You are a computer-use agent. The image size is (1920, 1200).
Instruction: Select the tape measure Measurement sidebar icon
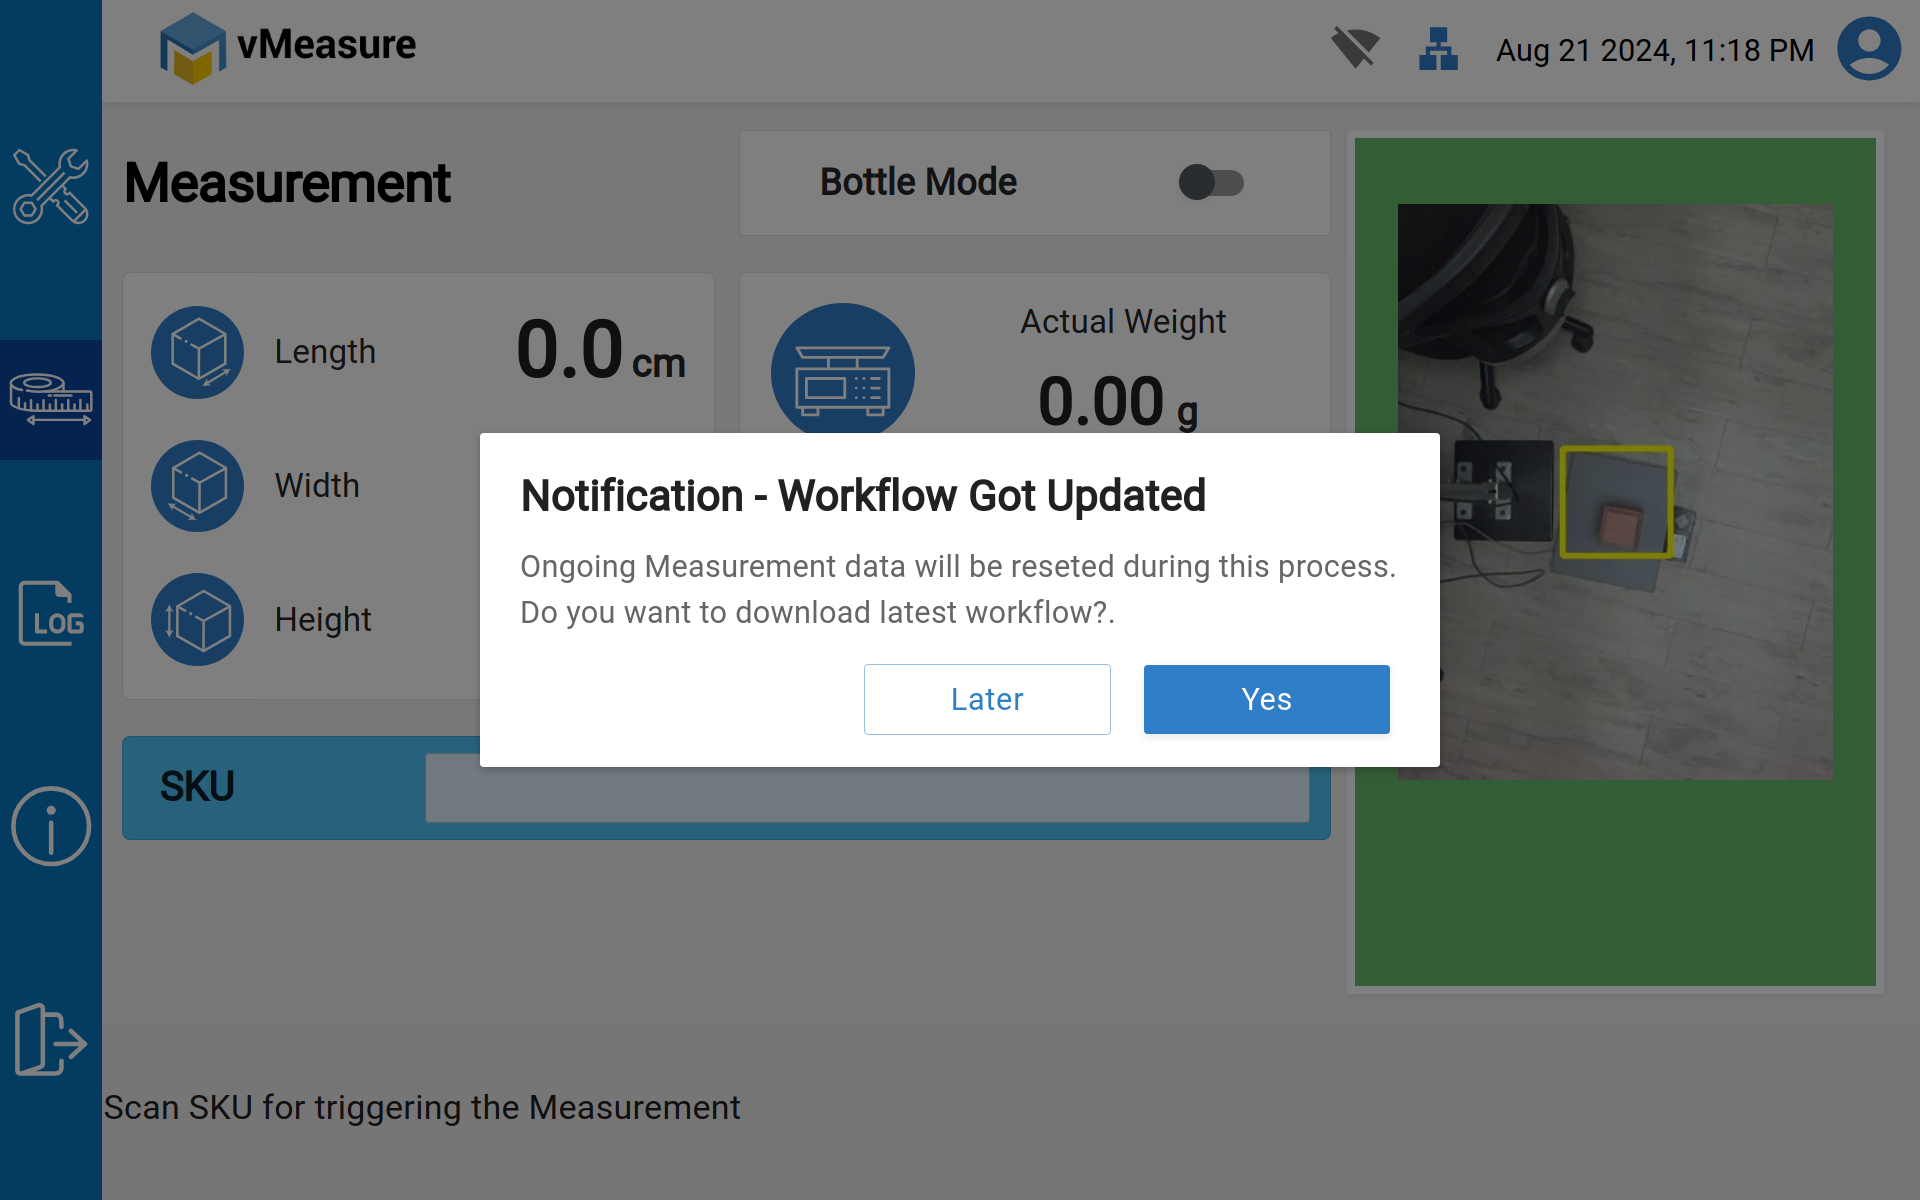tap(50, 400)
